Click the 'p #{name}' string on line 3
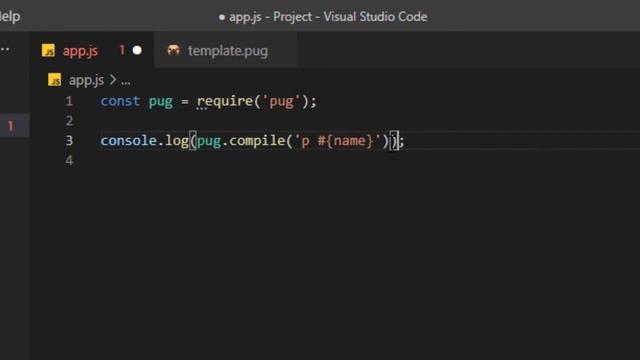The width and height of the screenshot is (640, 360). pyautogui.click(x=338, y=141)
